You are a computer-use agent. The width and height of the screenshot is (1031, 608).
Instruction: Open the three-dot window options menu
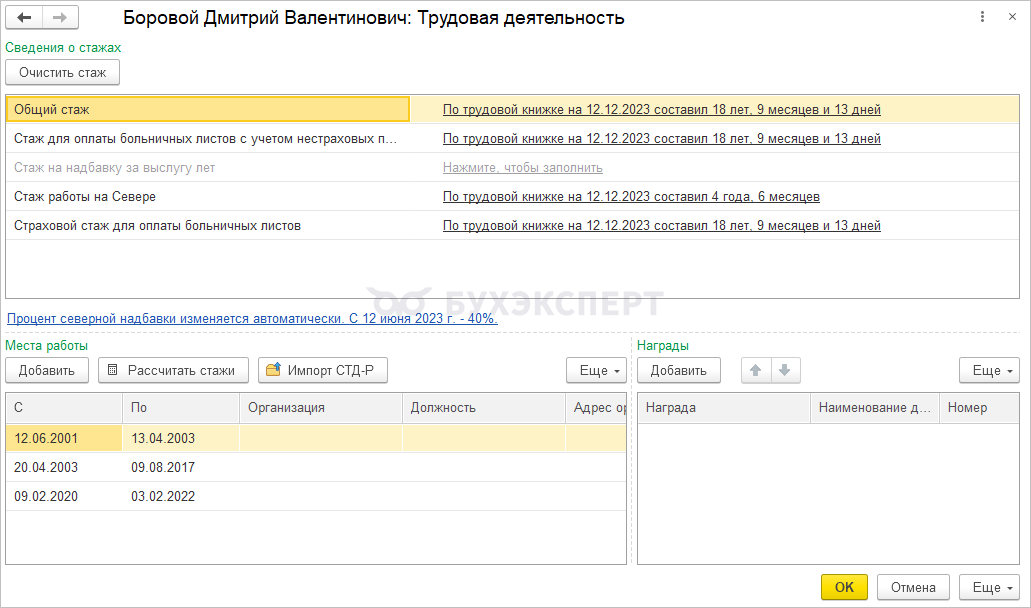pyautogui.click(x=982, y=17)
